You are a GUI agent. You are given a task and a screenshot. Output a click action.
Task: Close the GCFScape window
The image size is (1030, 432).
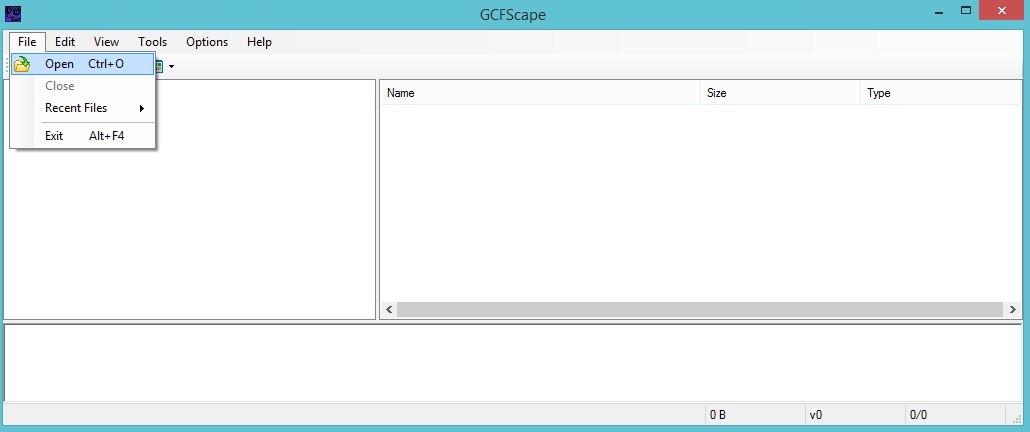[1002, 11]
